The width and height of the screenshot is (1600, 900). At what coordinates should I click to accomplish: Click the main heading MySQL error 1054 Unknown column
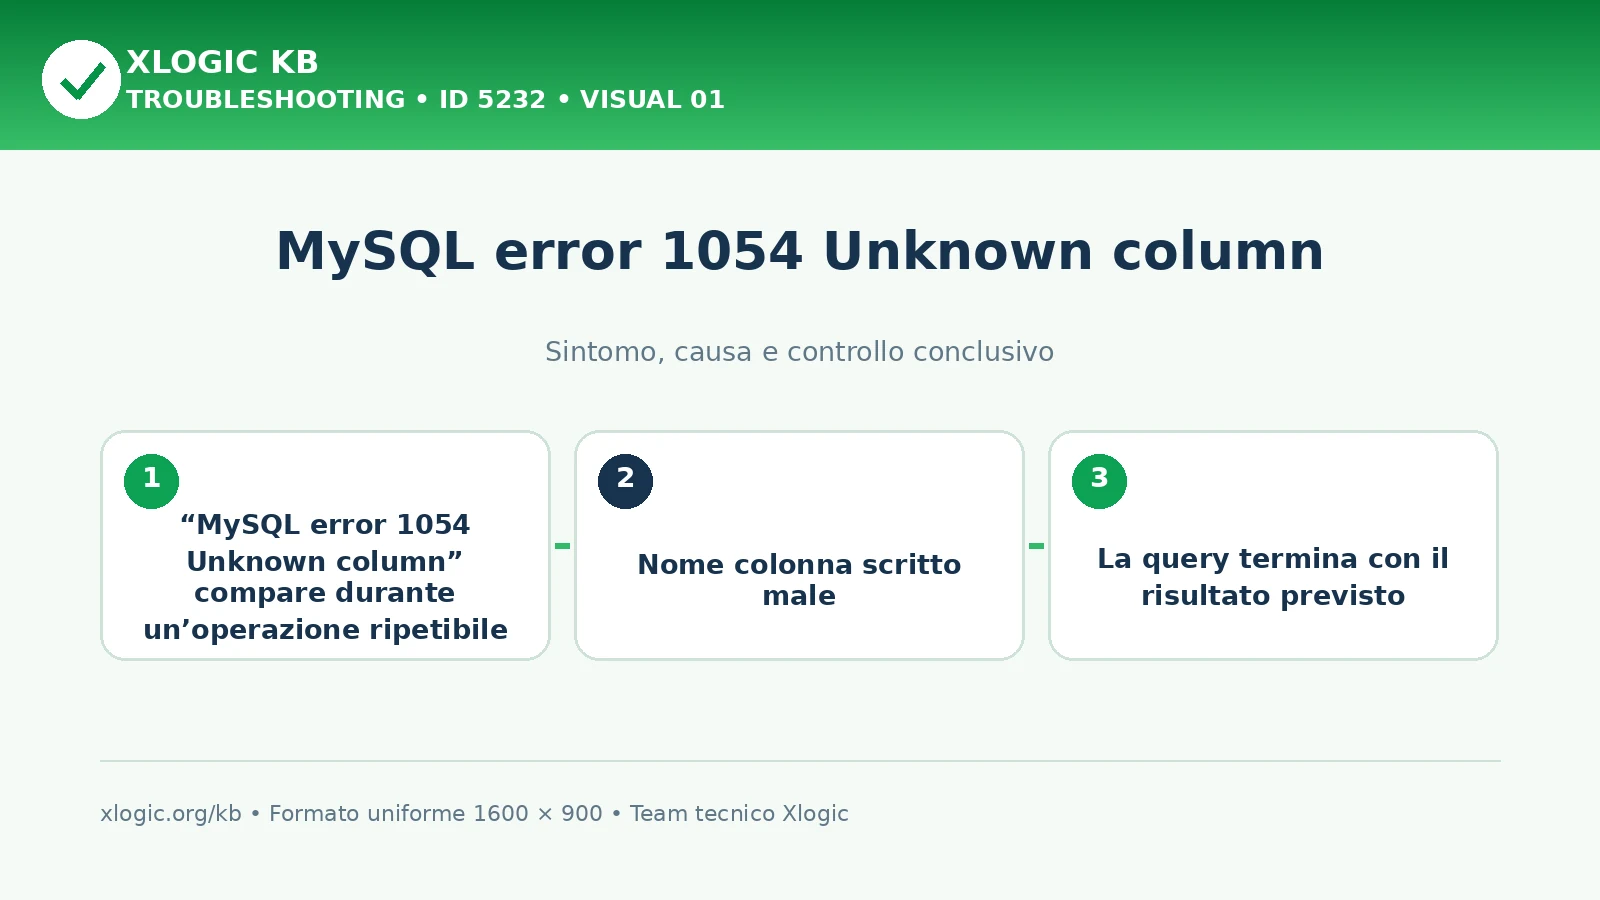pos(800,251)
